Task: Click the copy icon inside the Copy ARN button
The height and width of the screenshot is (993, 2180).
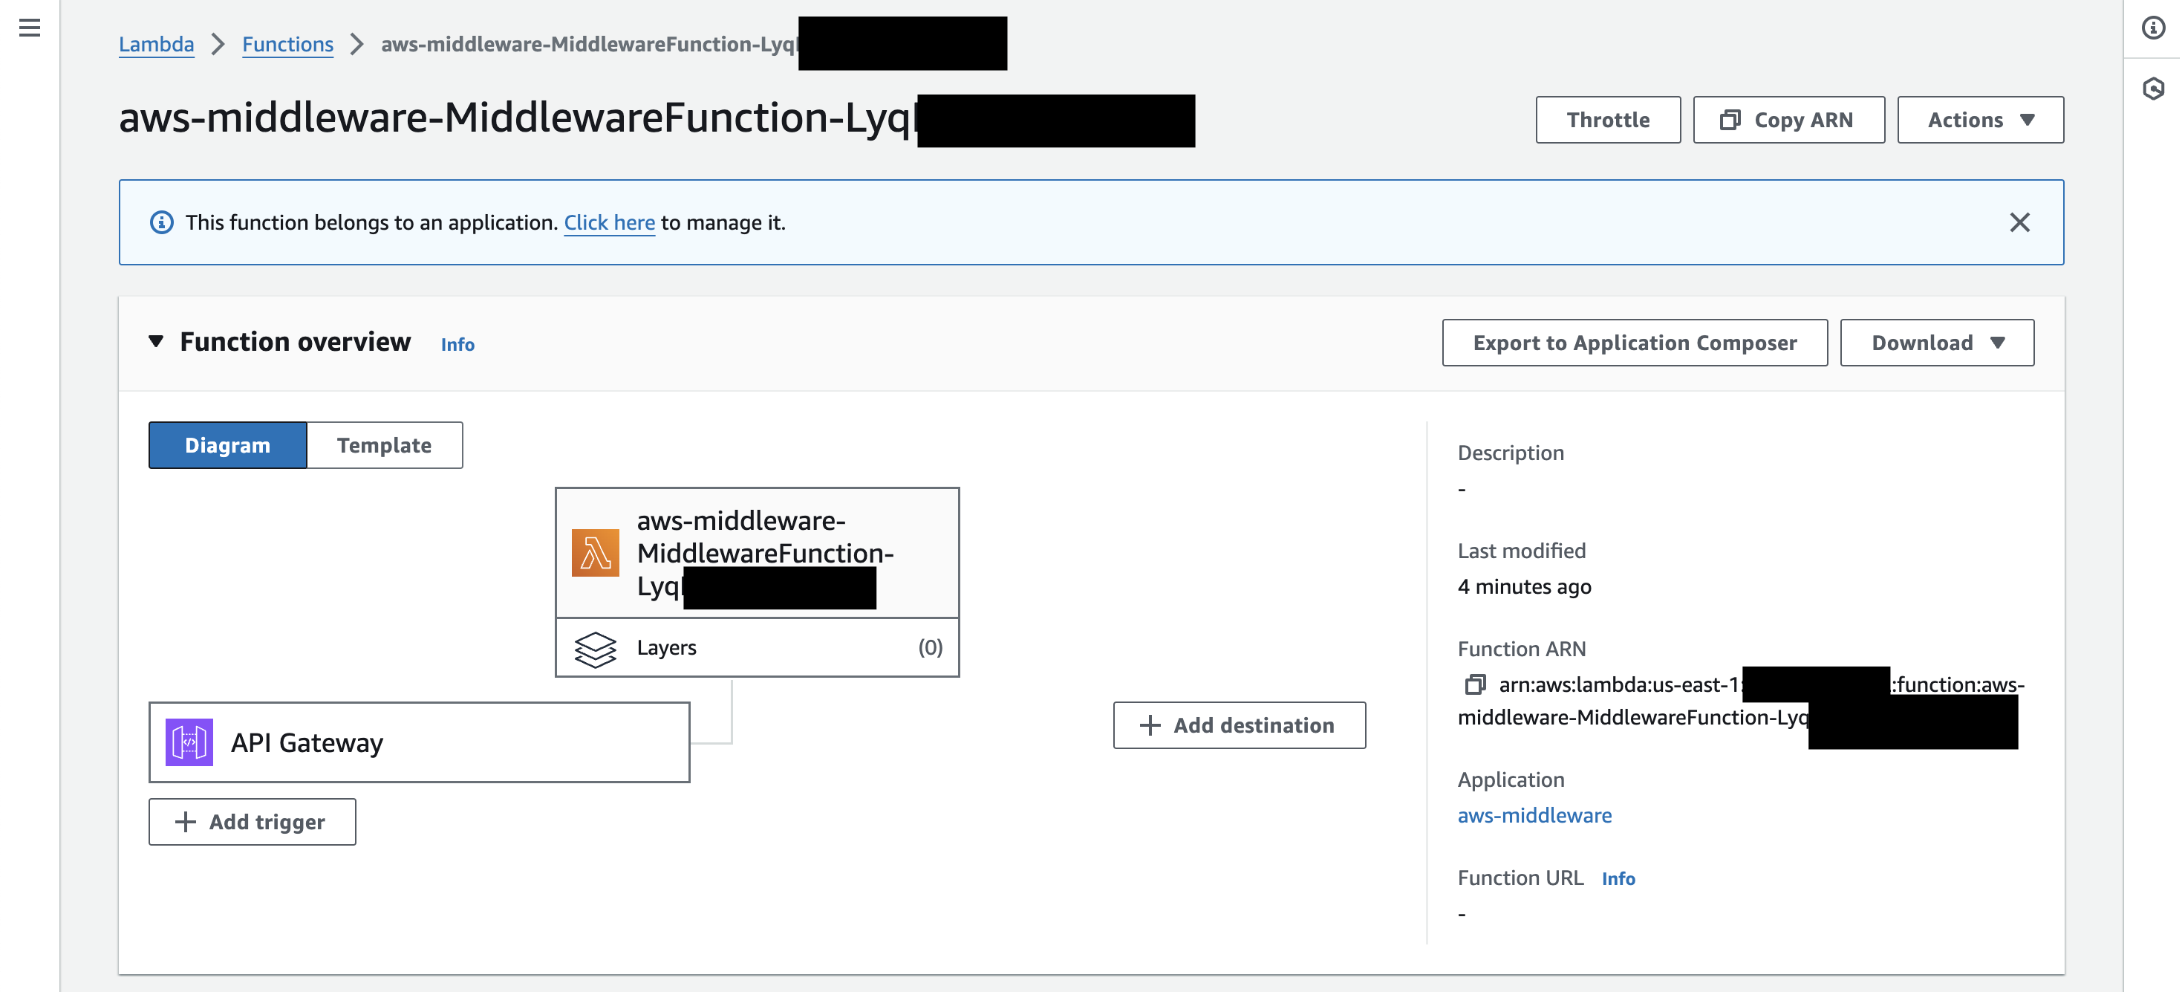Action: pyautogui.click(x=1729, y=119)
